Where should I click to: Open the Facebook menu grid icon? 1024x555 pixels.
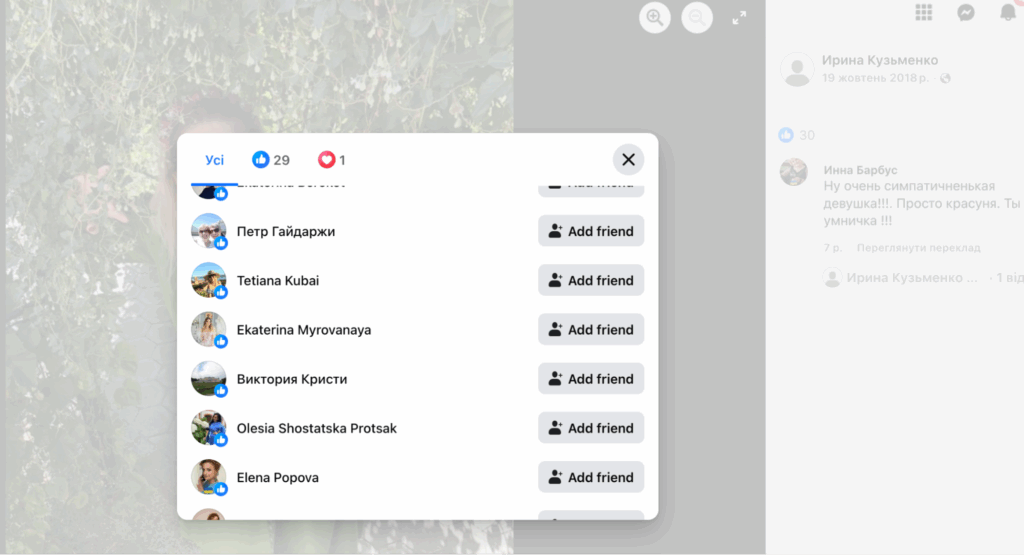(924, 12)
